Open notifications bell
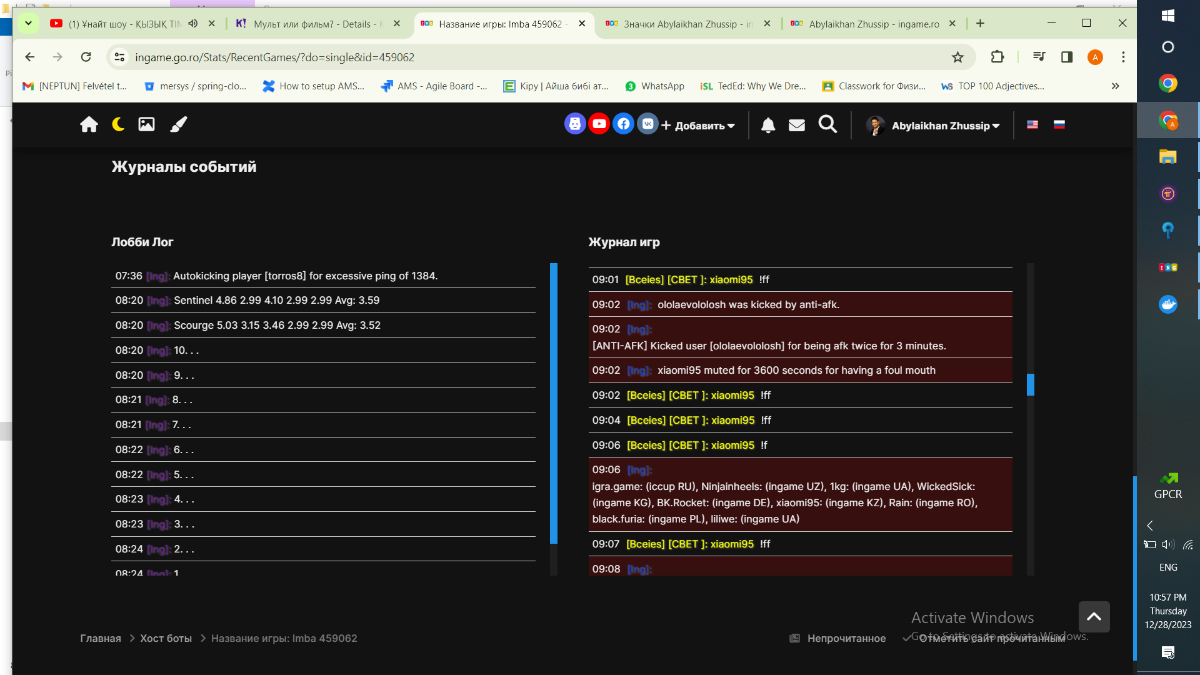The width and height of the screenshot is (1200, 675). [x=768, y=126]
